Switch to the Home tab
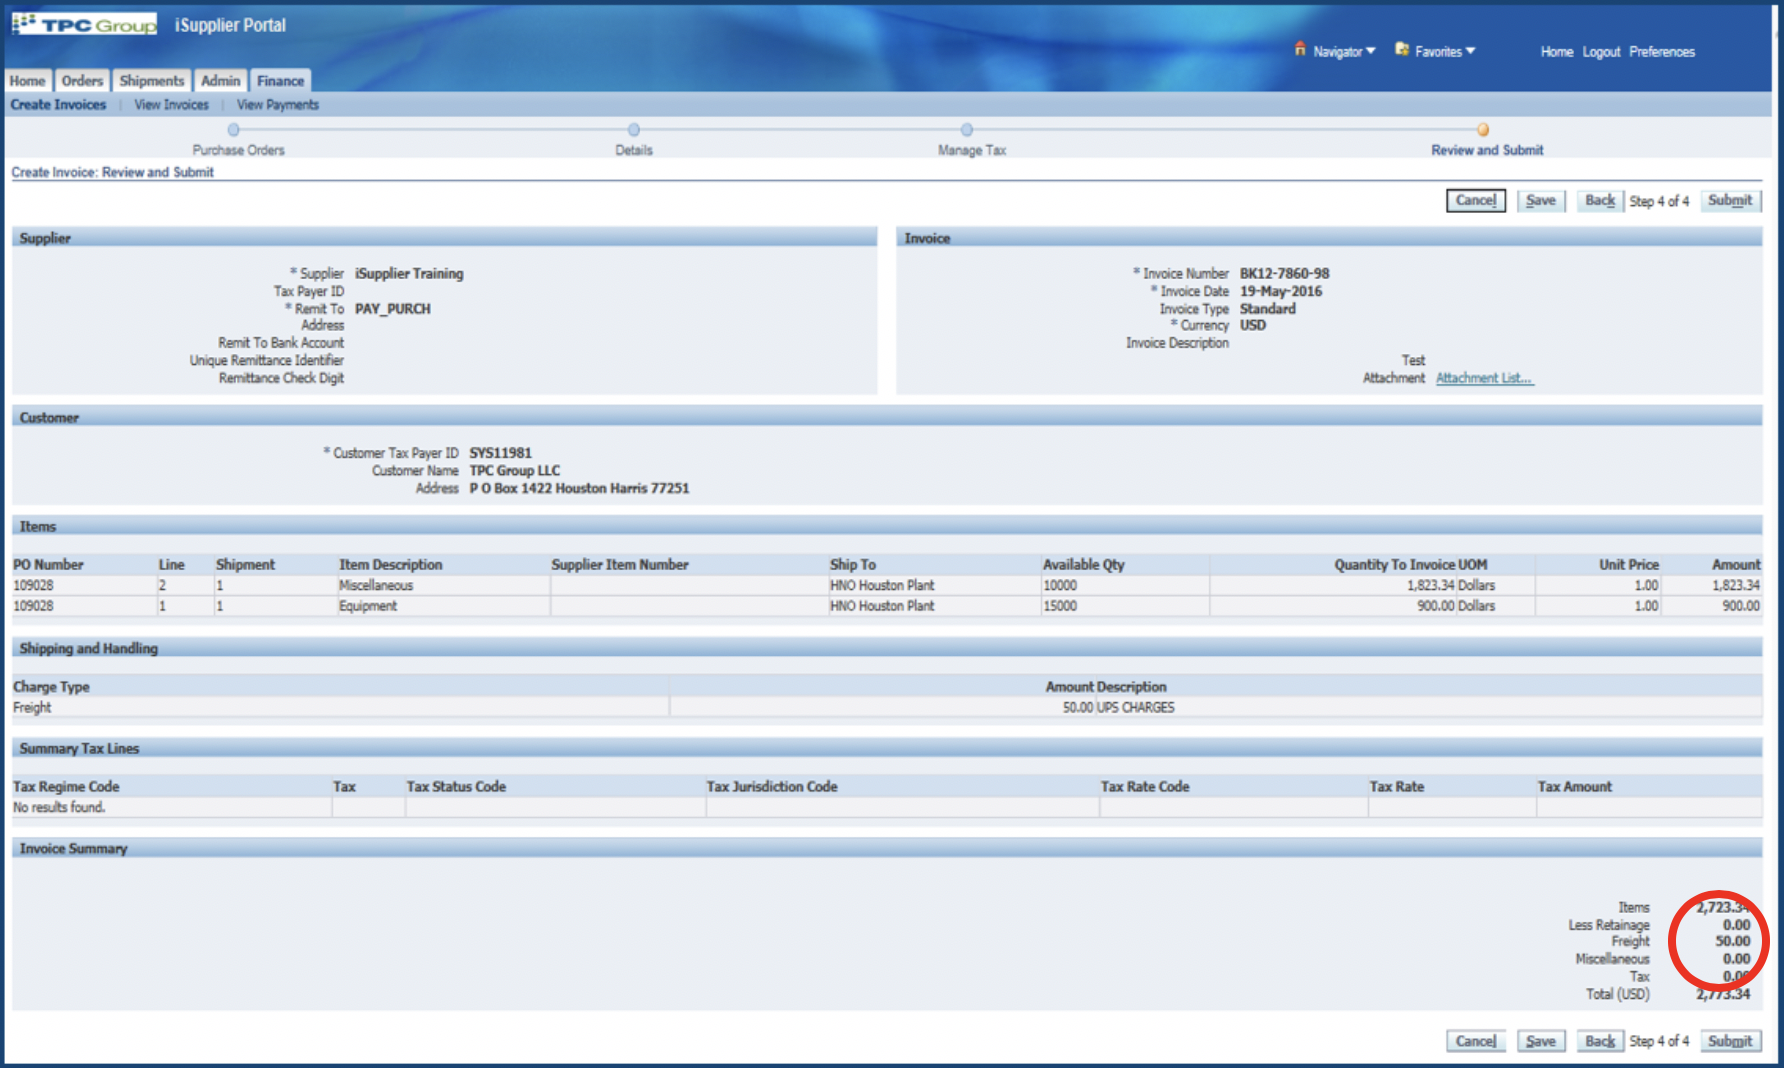 (x=28, y=81)
